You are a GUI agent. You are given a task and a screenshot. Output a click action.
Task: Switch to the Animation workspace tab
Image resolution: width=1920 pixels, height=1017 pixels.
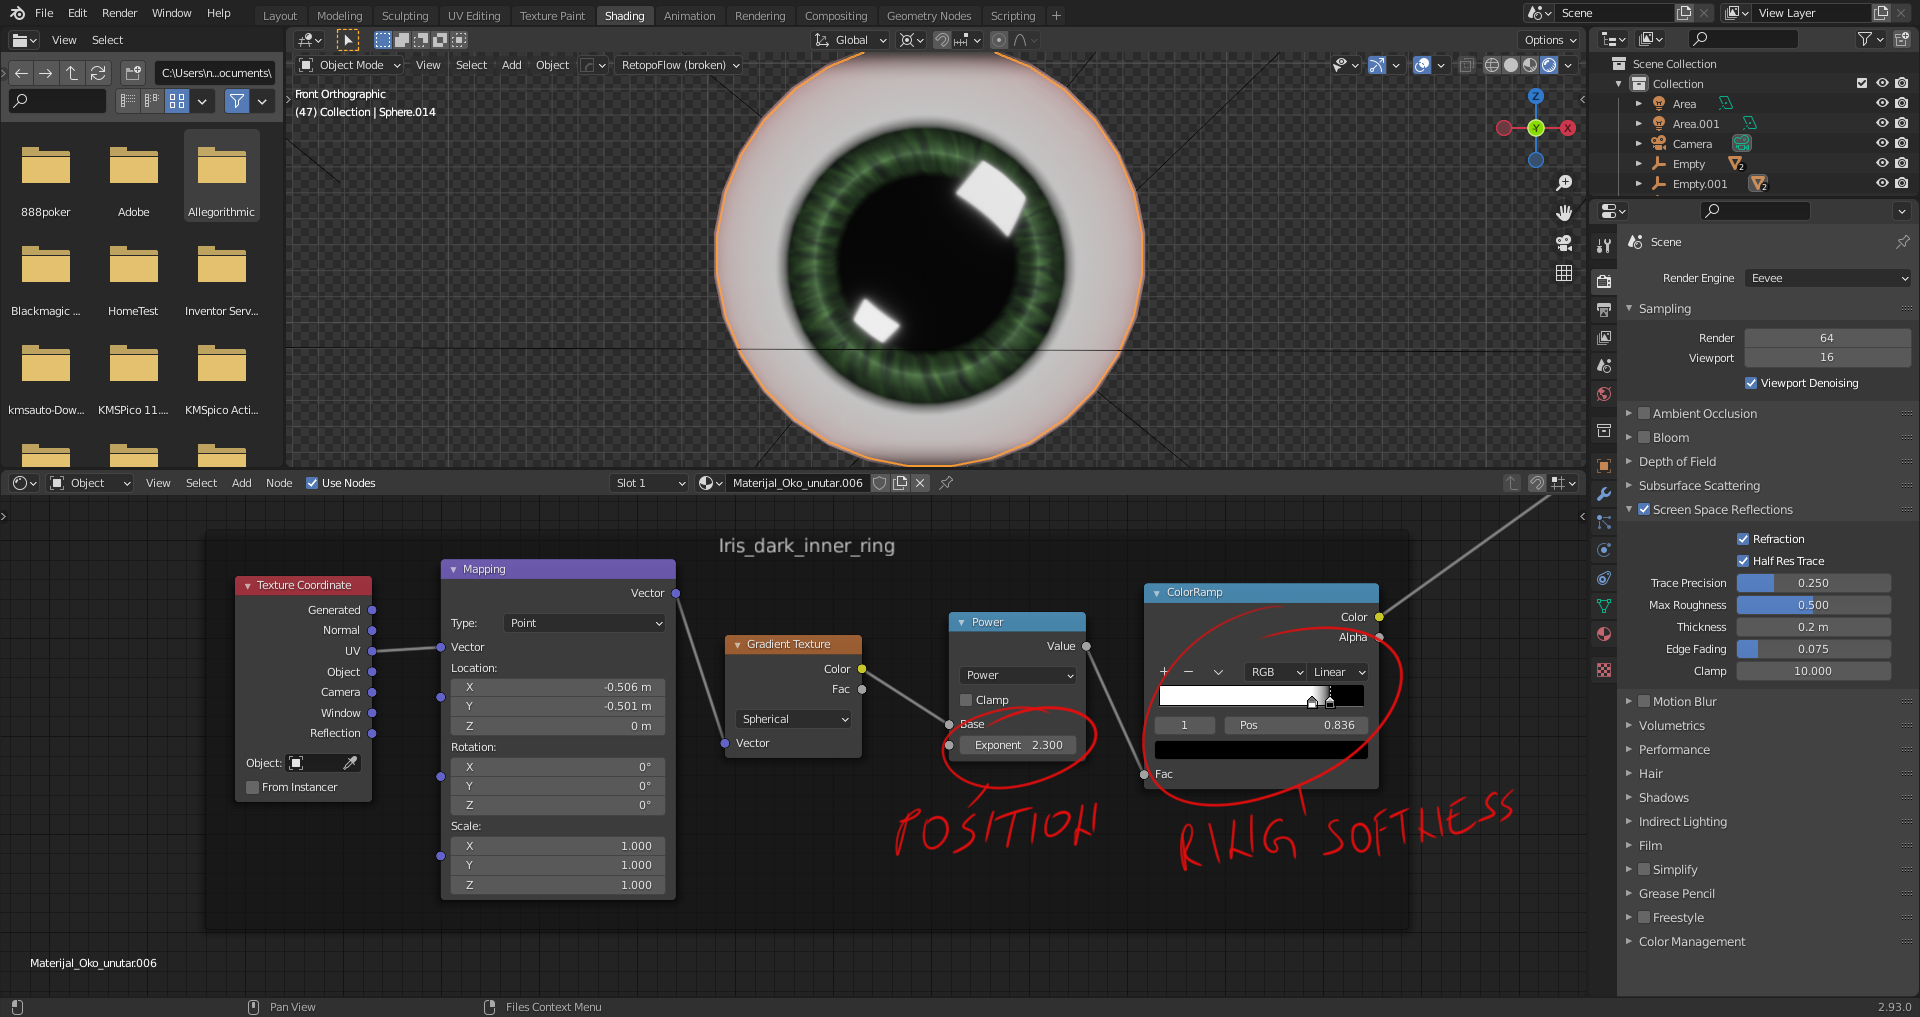click(x=690, y=15)
